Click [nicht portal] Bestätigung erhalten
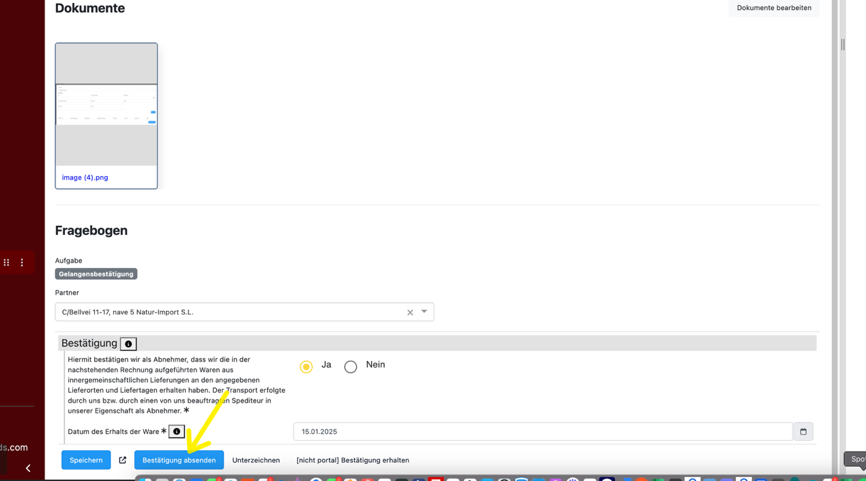The height and width of the screenshot is (481, 866). 353,460
